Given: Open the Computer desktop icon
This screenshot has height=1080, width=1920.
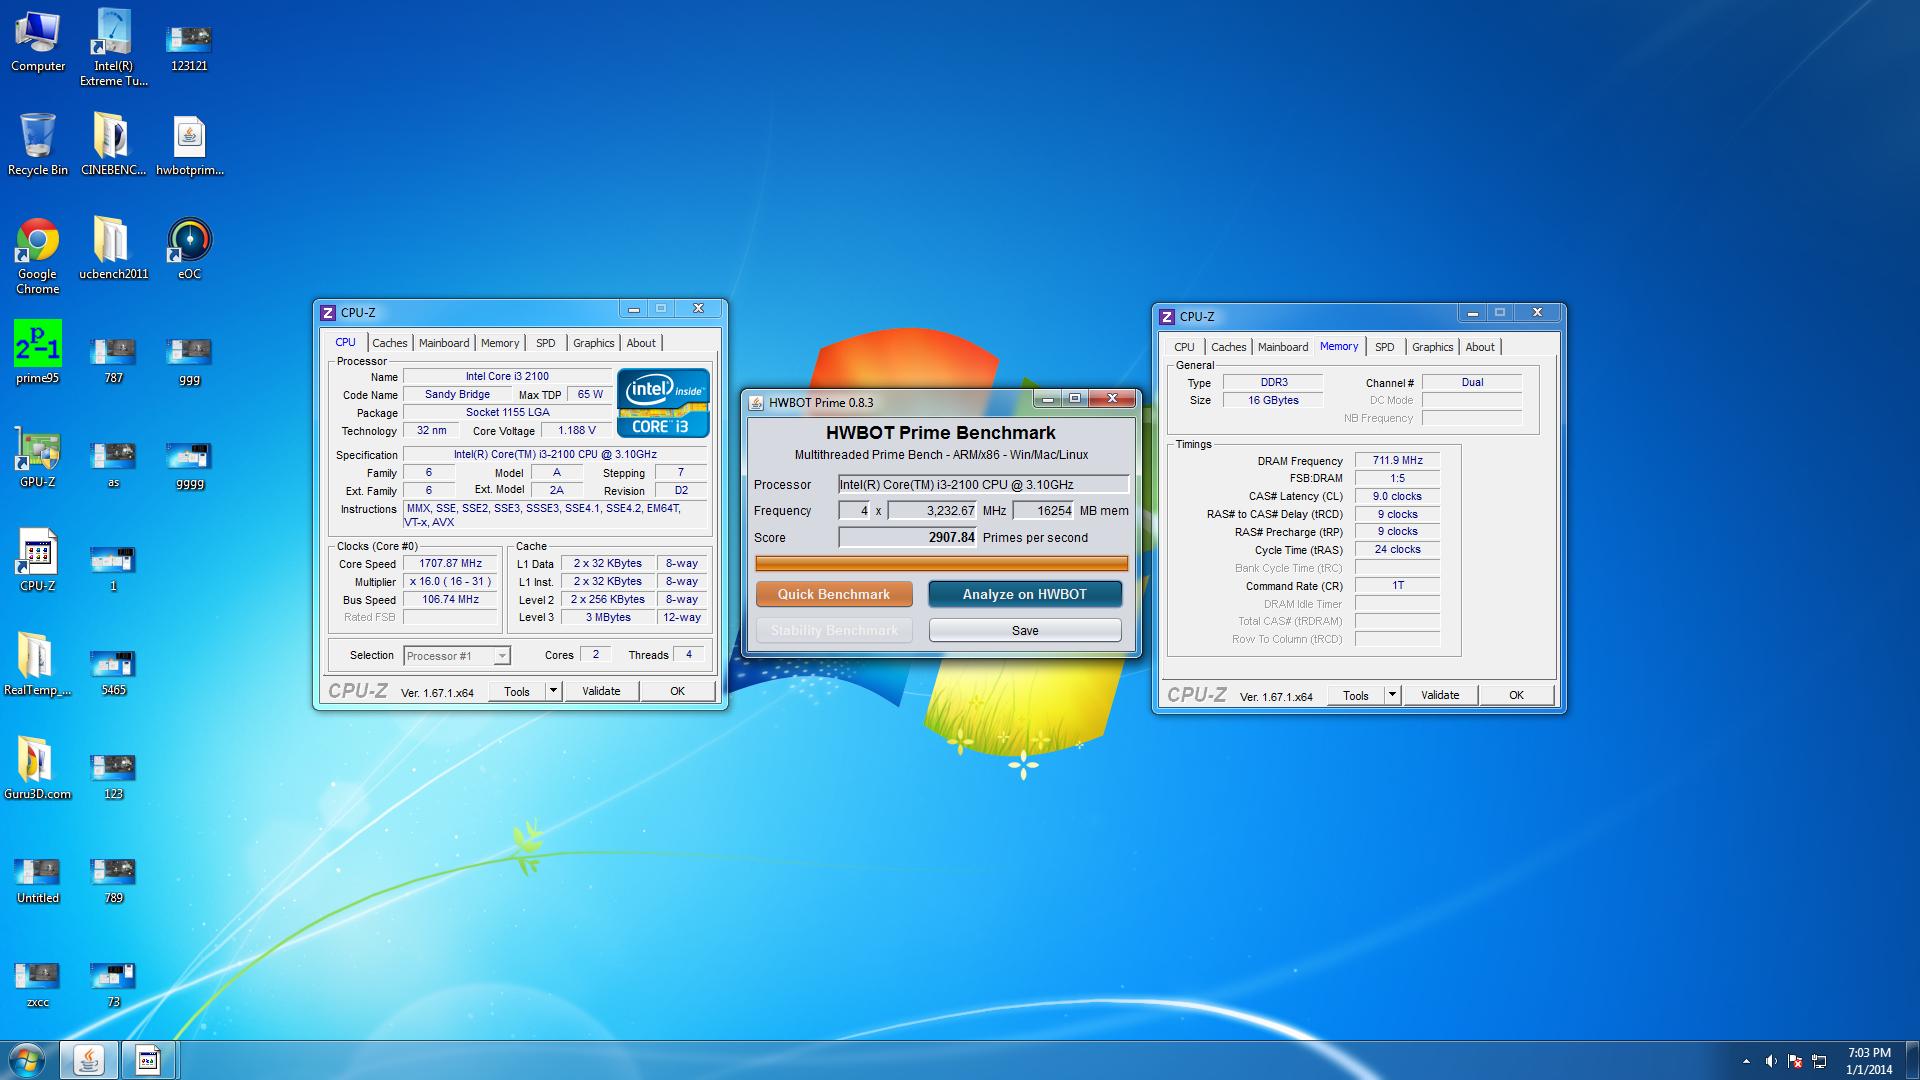Looking at the screenshot, I should pos(38,42).
